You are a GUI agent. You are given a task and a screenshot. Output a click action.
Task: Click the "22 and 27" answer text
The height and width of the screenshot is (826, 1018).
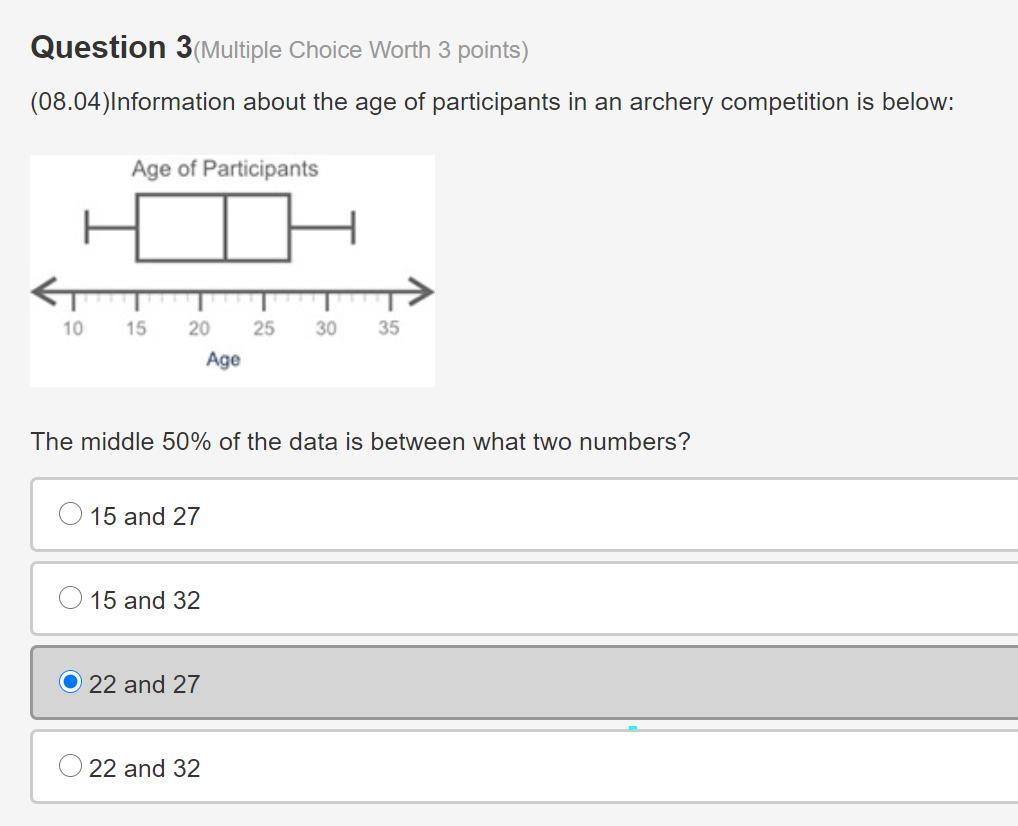point(145,684)
